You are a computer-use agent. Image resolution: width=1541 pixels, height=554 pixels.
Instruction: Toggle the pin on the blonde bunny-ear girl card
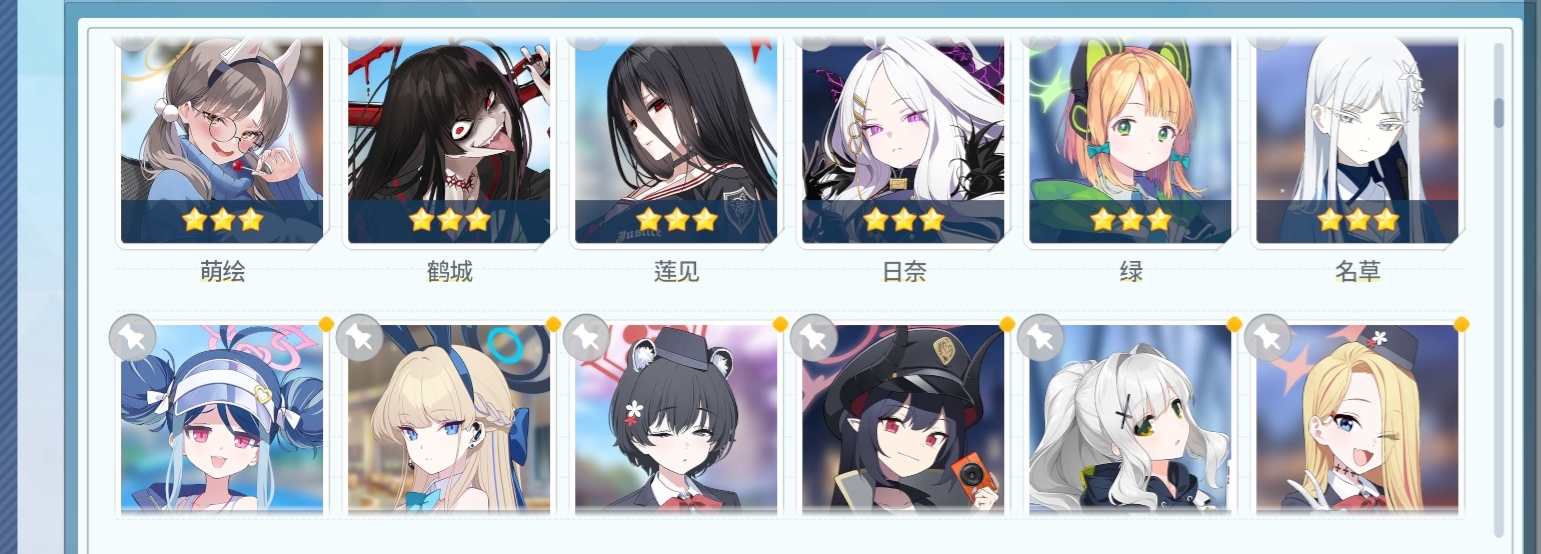(360, 337)
